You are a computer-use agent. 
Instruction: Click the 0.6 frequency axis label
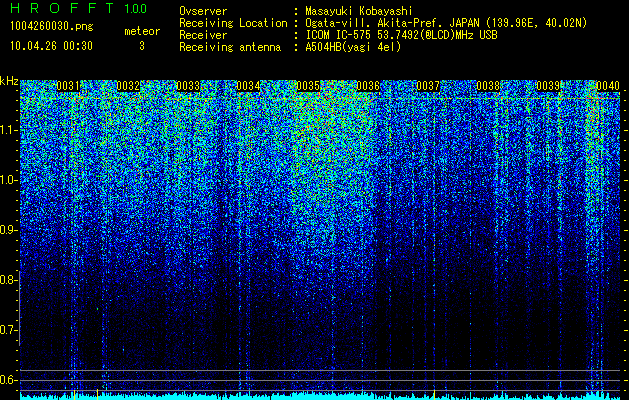9,380
